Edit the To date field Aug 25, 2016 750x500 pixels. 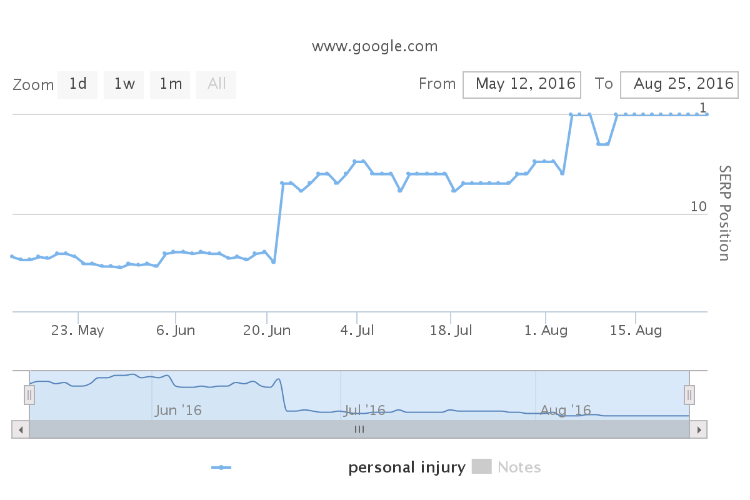pyautogui.click(x=679, y=85)
